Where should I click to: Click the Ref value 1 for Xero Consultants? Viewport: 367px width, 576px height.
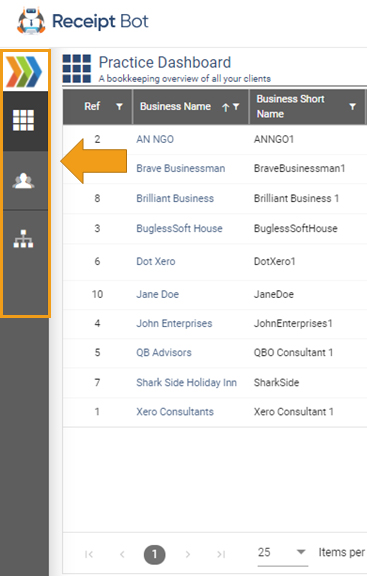point(97,411)
